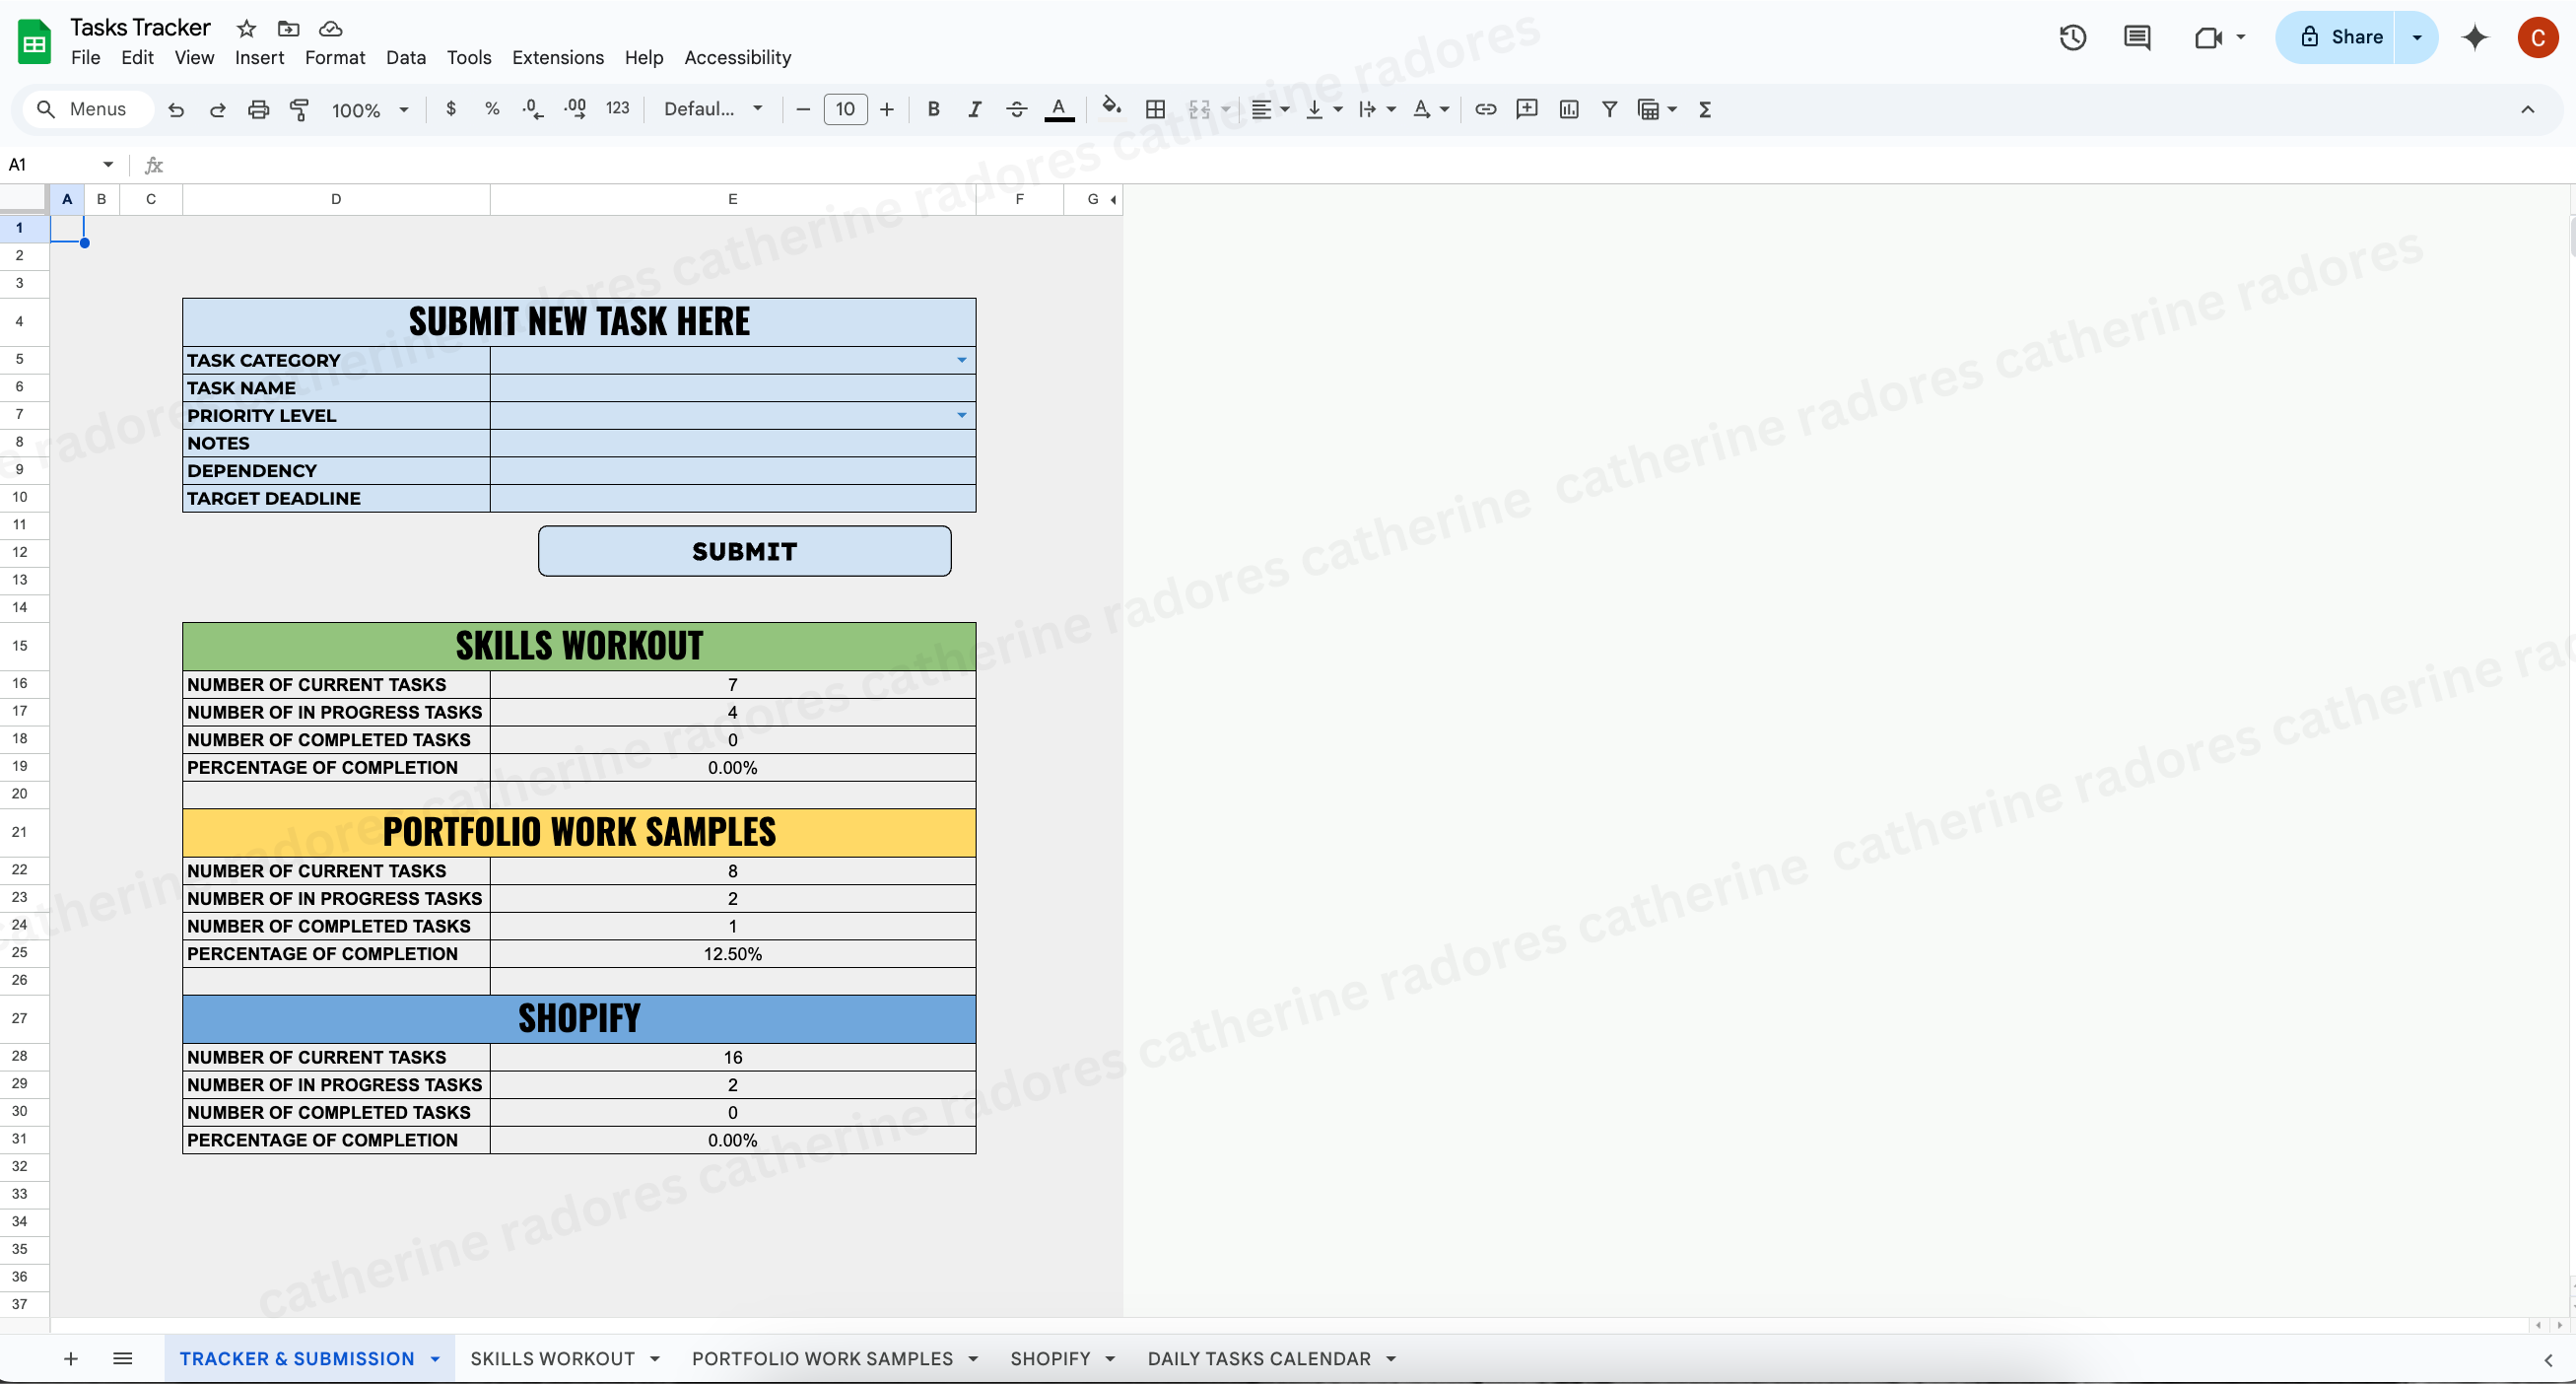Click the paint format roller icon
2576x1384 pixels.
pyautogui.click(x=299, y=110)
